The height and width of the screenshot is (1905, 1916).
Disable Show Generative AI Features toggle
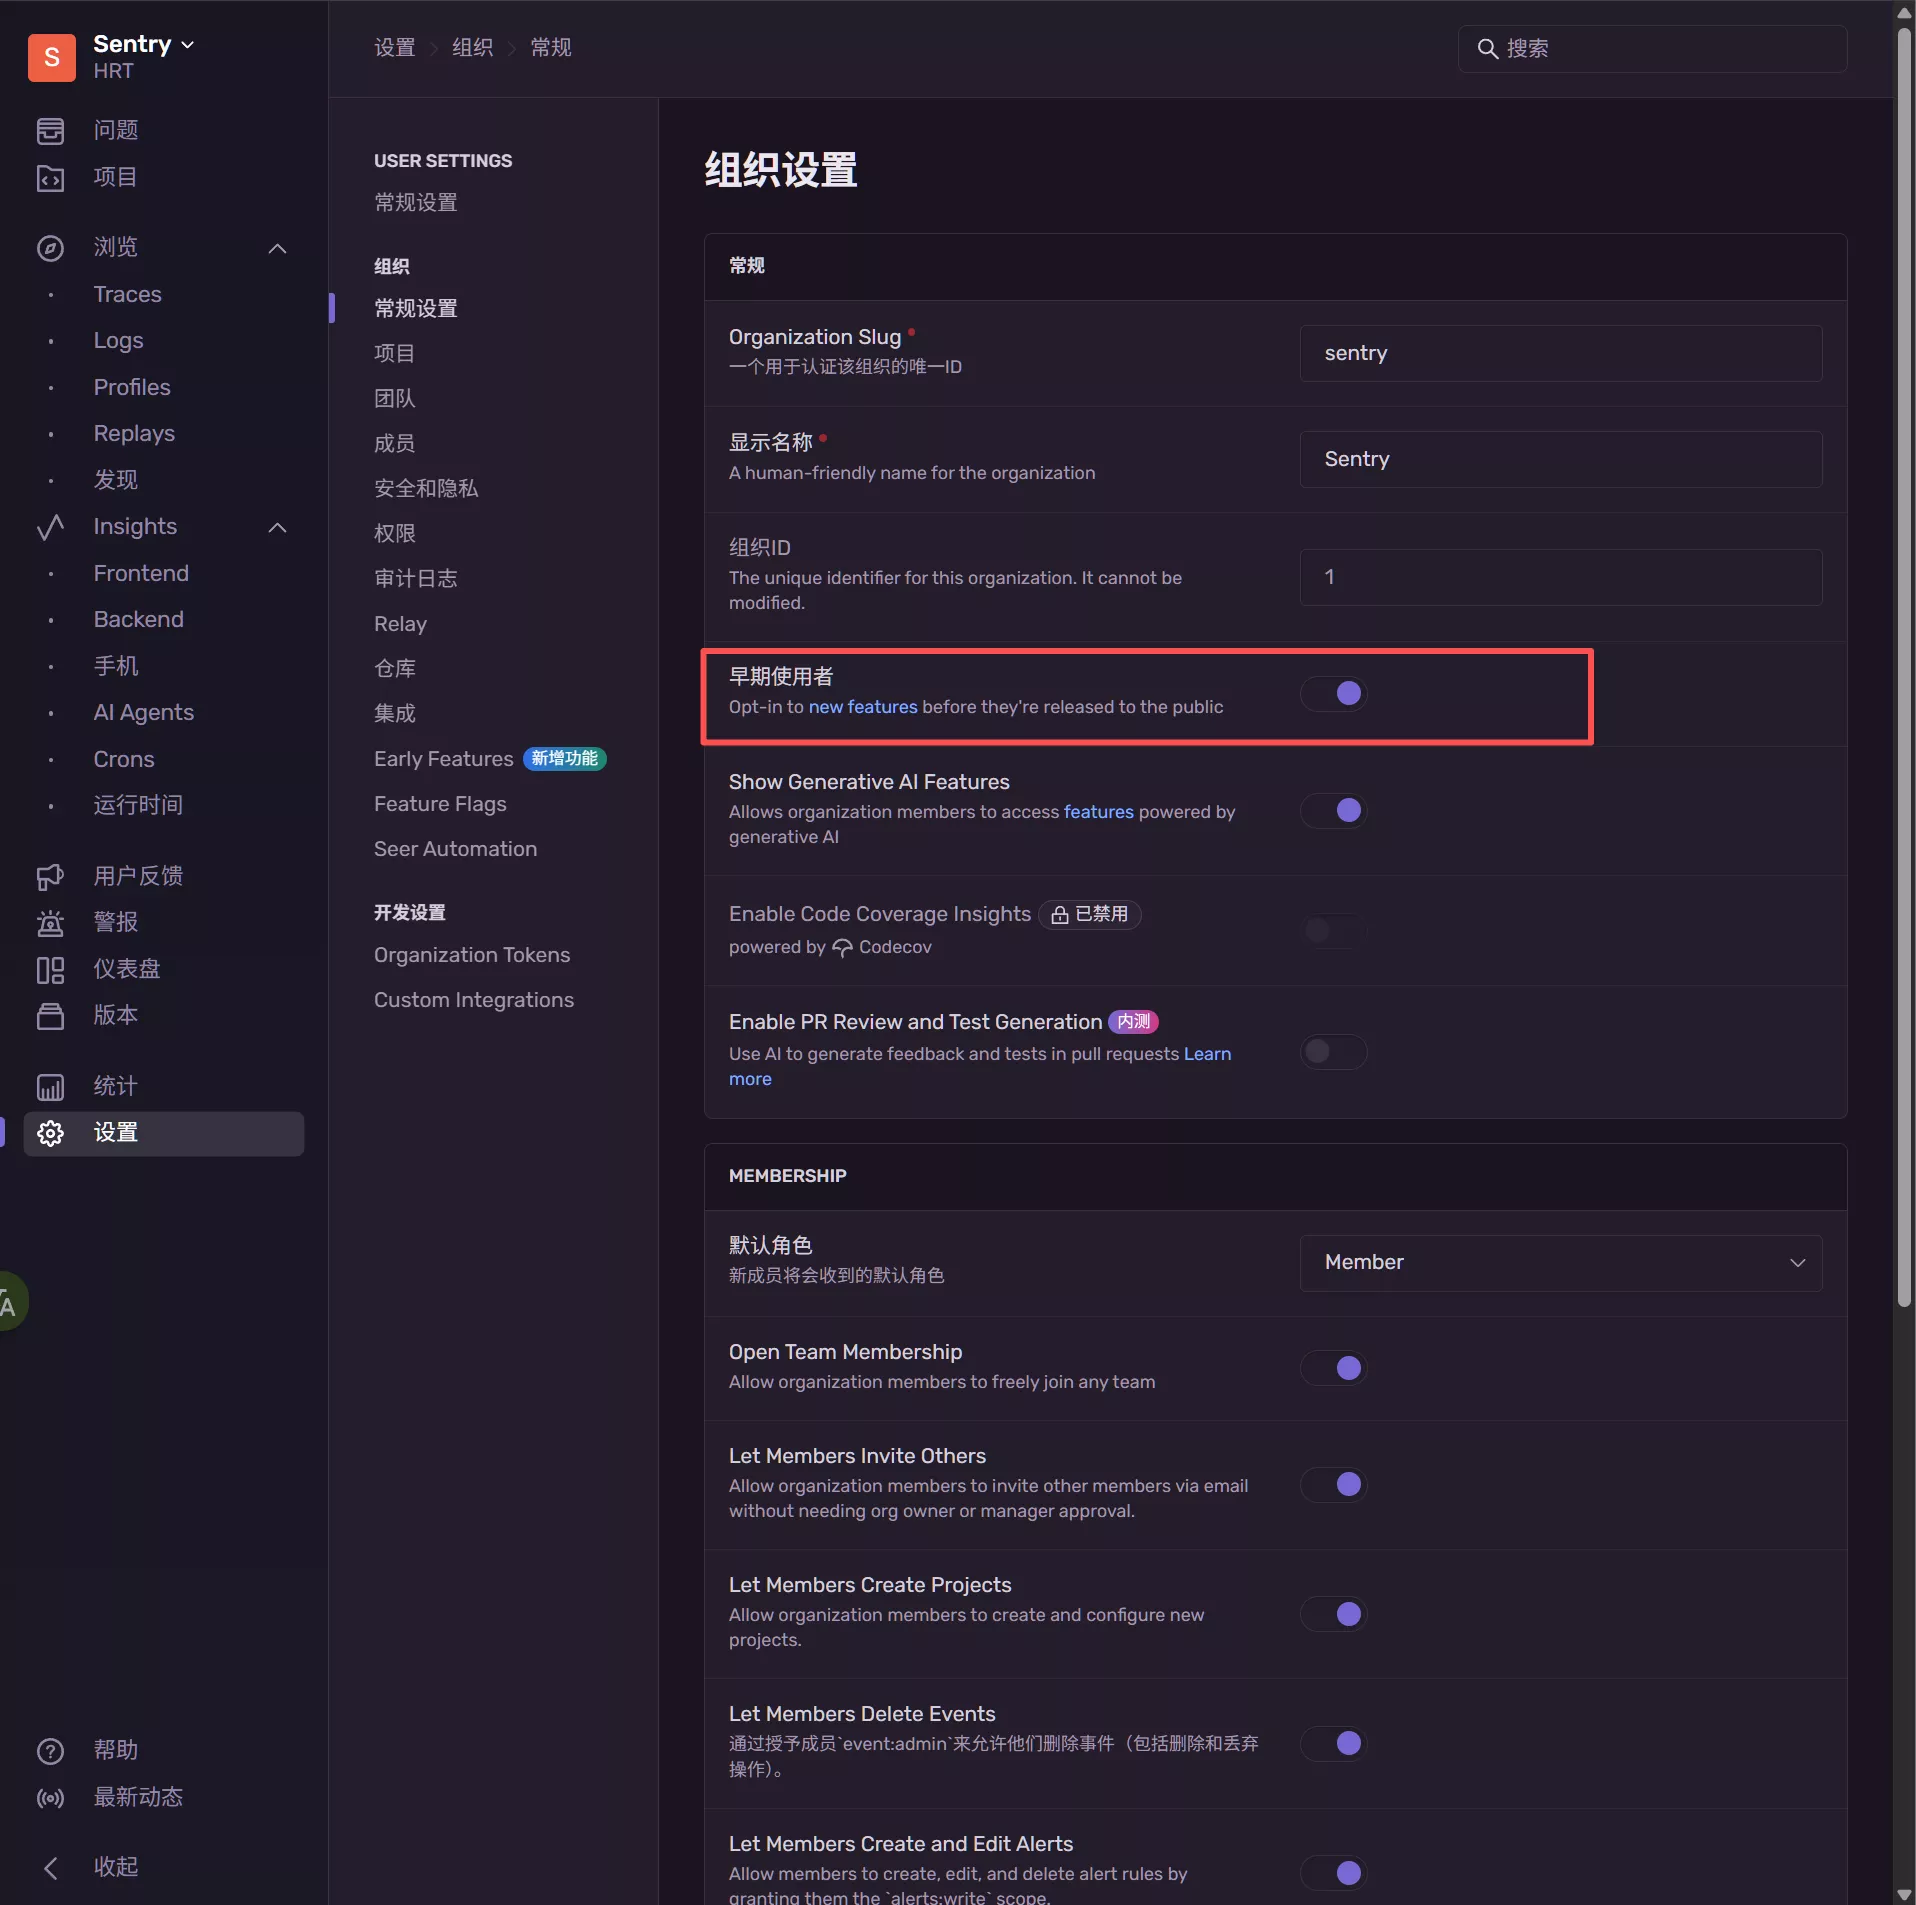1333,810
